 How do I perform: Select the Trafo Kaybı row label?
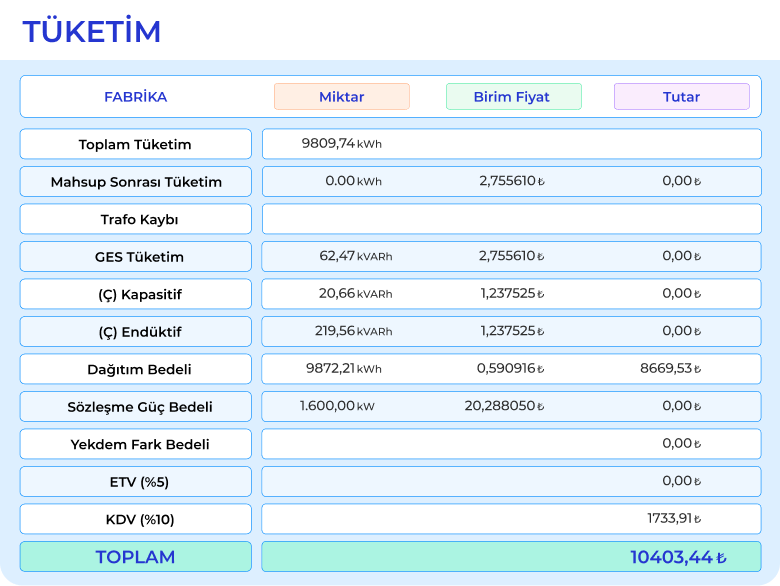pyautogui.click(x=135, y=219)
